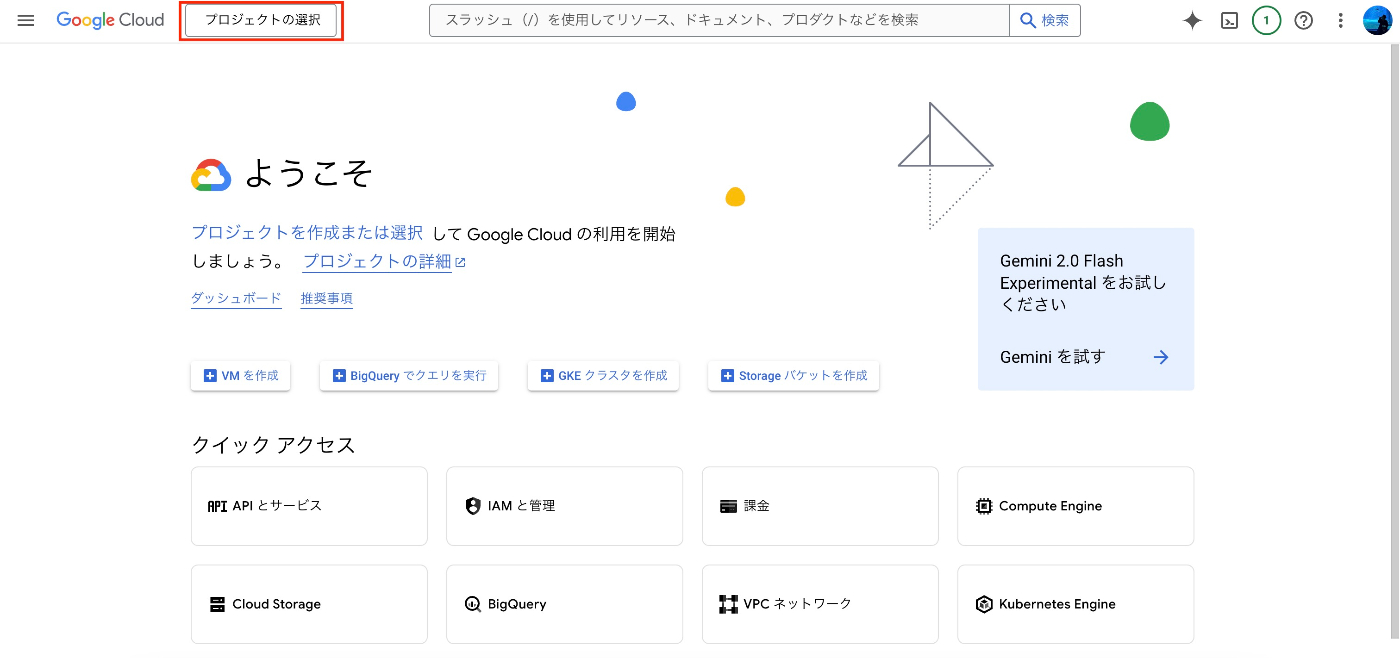
Task: Click the user account avatar
Action: [1377, 20]
